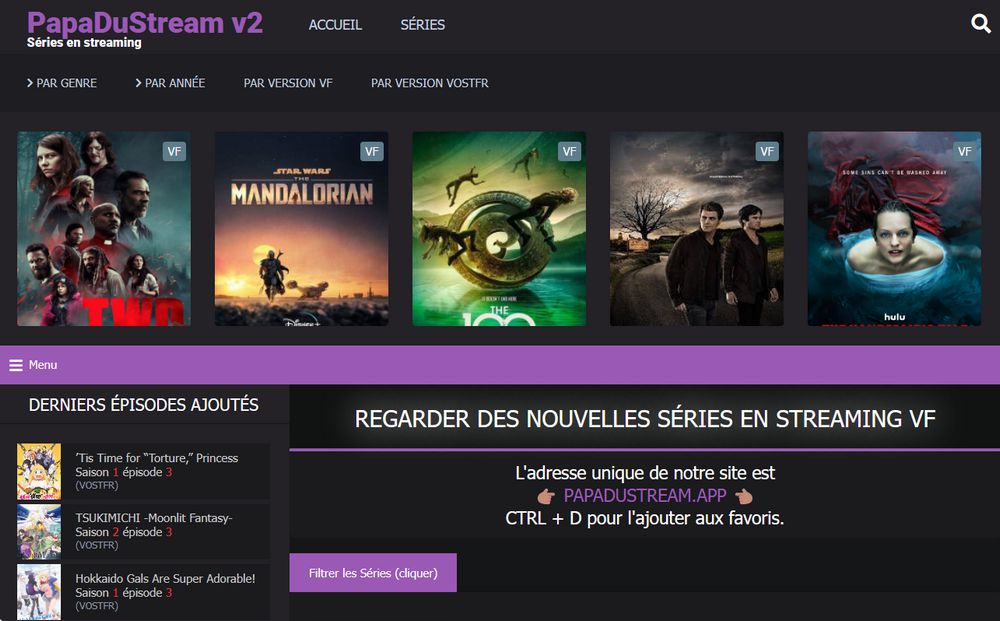Open the search magnifier icon
1000x621 pixels.
point(980,24)
